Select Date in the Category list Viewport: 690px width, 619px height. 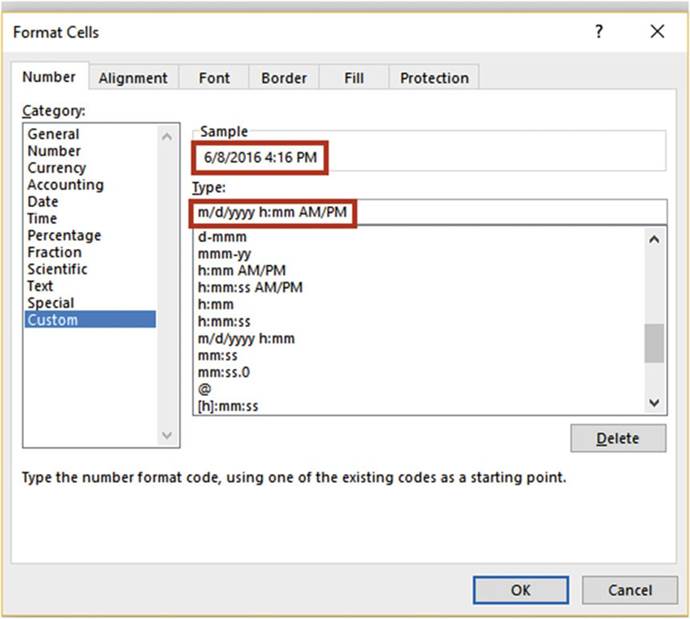click(43, 202)
